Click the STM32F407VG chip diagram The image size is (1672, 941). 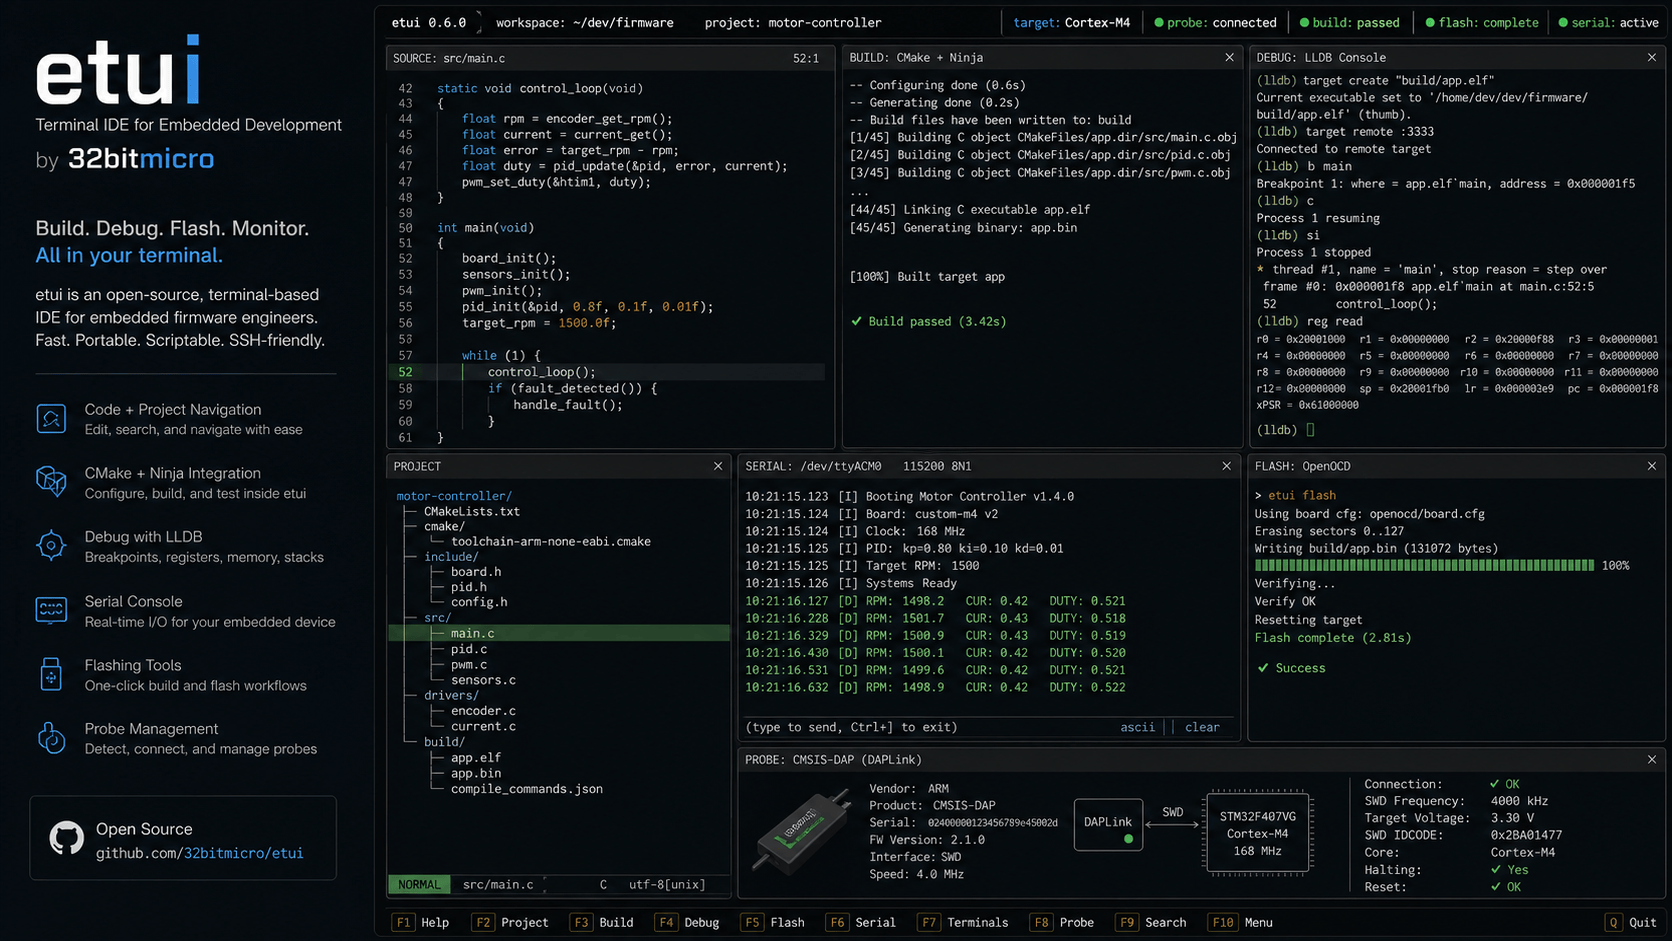pyautogui.click(x=1257, y=832)
